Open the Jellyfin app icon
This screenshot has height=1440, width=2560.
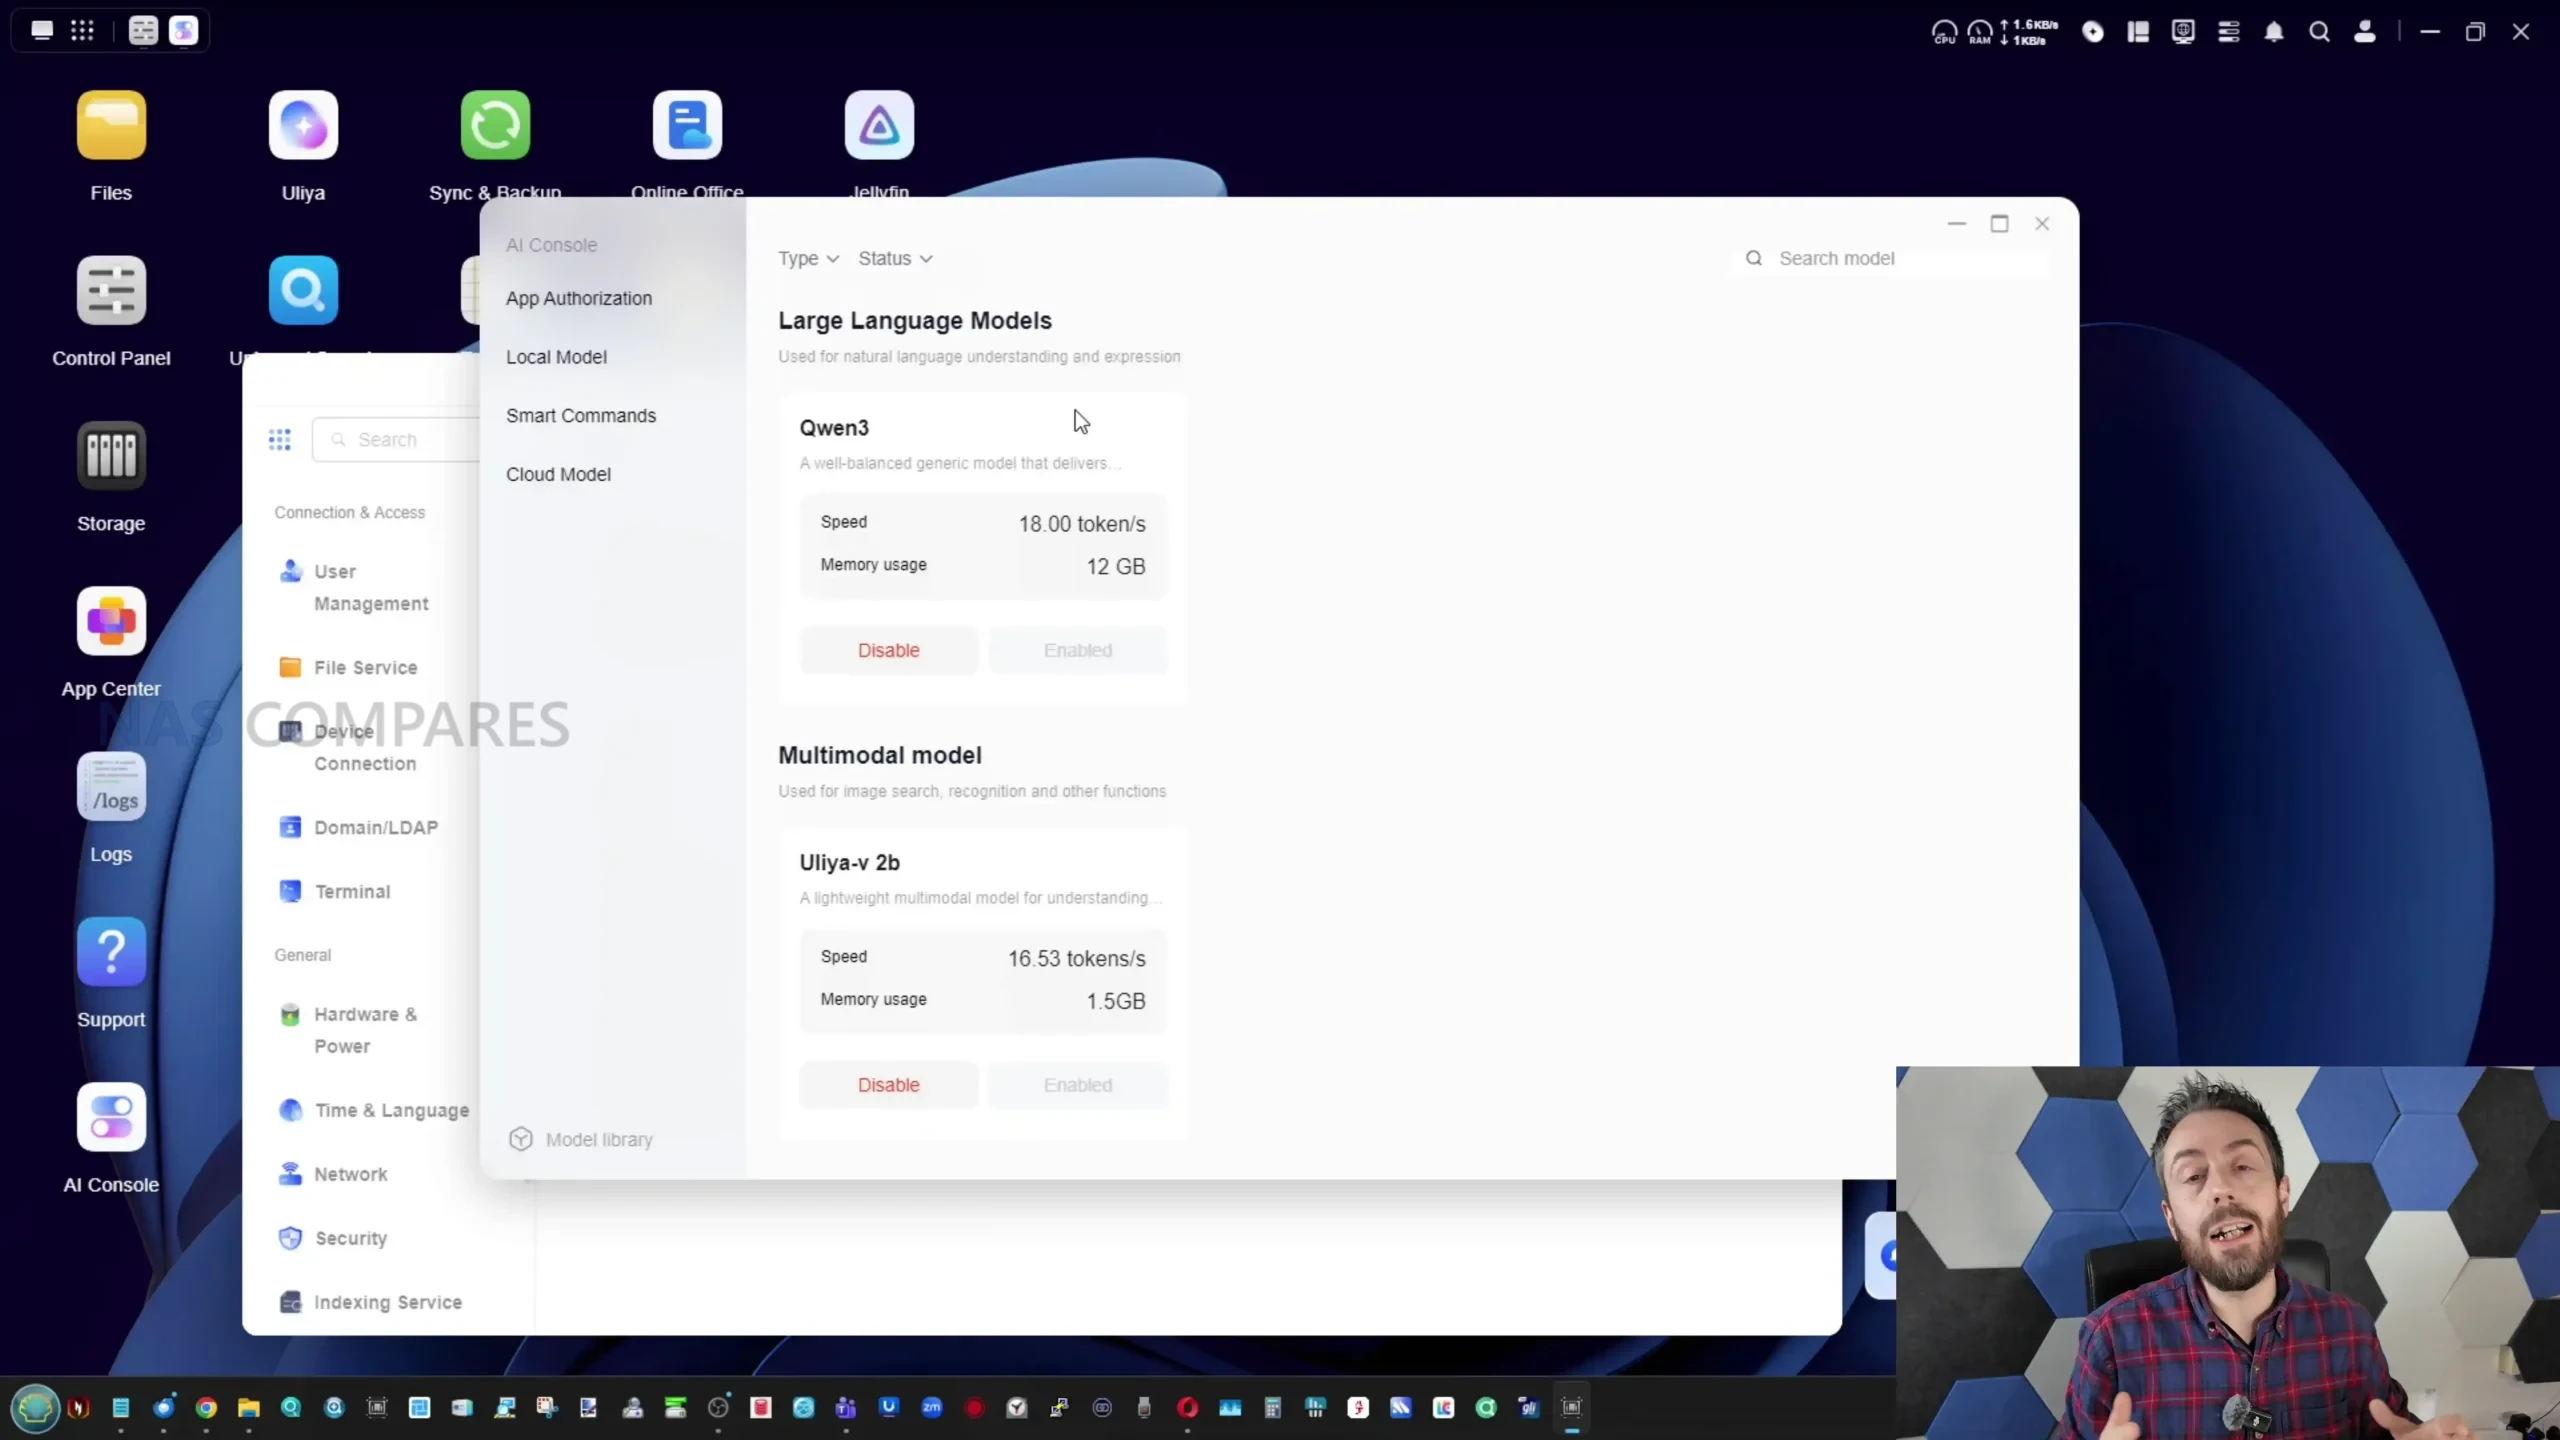pos(879,126)
